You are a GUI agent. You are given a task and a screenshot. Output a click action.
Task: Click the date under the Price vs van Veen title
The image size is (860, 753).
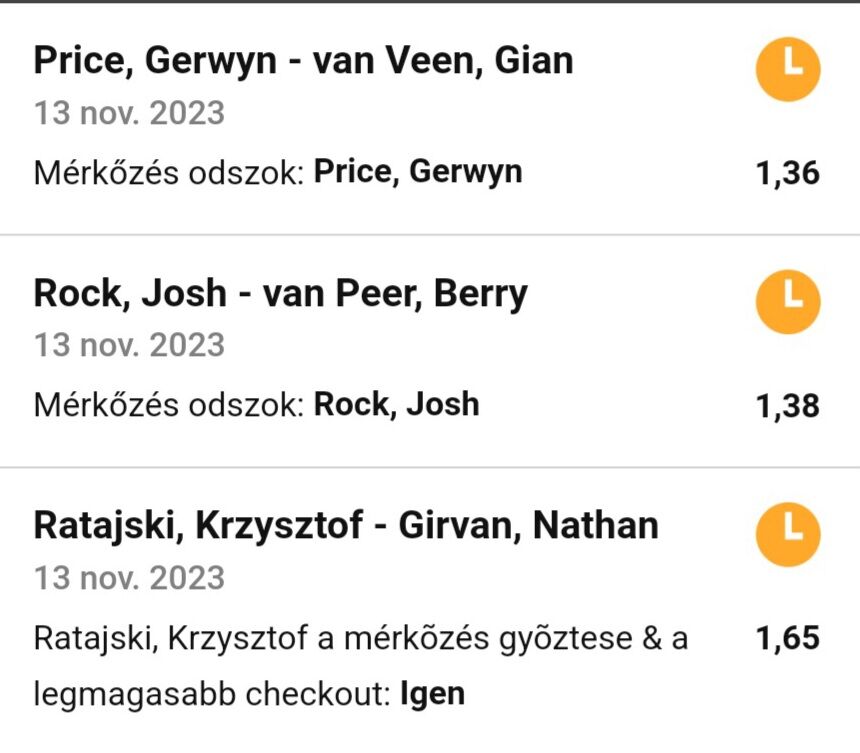pos(130,113)
